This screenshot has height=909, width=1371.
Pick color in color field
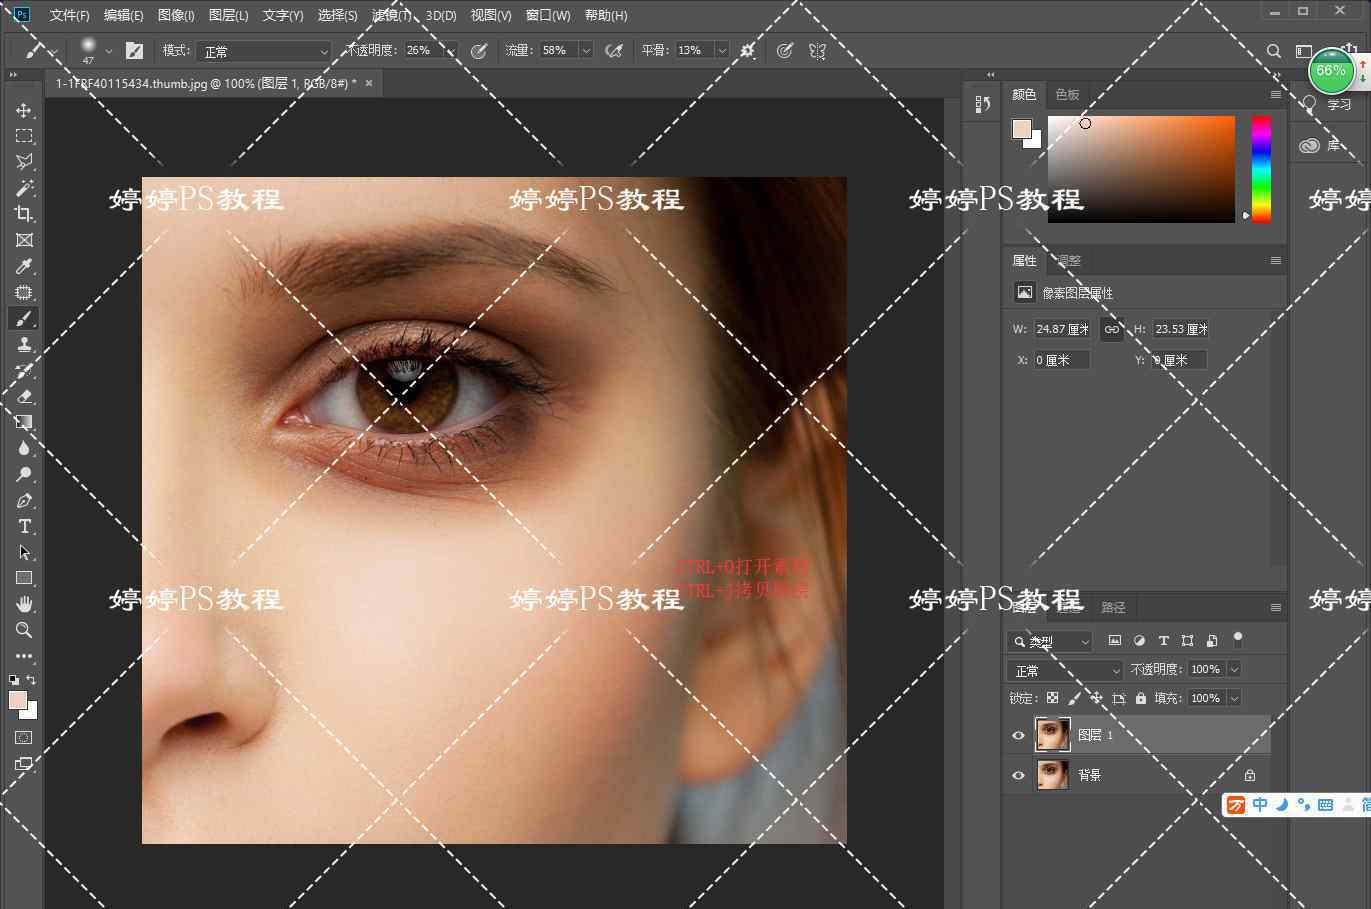[1141, 169]
